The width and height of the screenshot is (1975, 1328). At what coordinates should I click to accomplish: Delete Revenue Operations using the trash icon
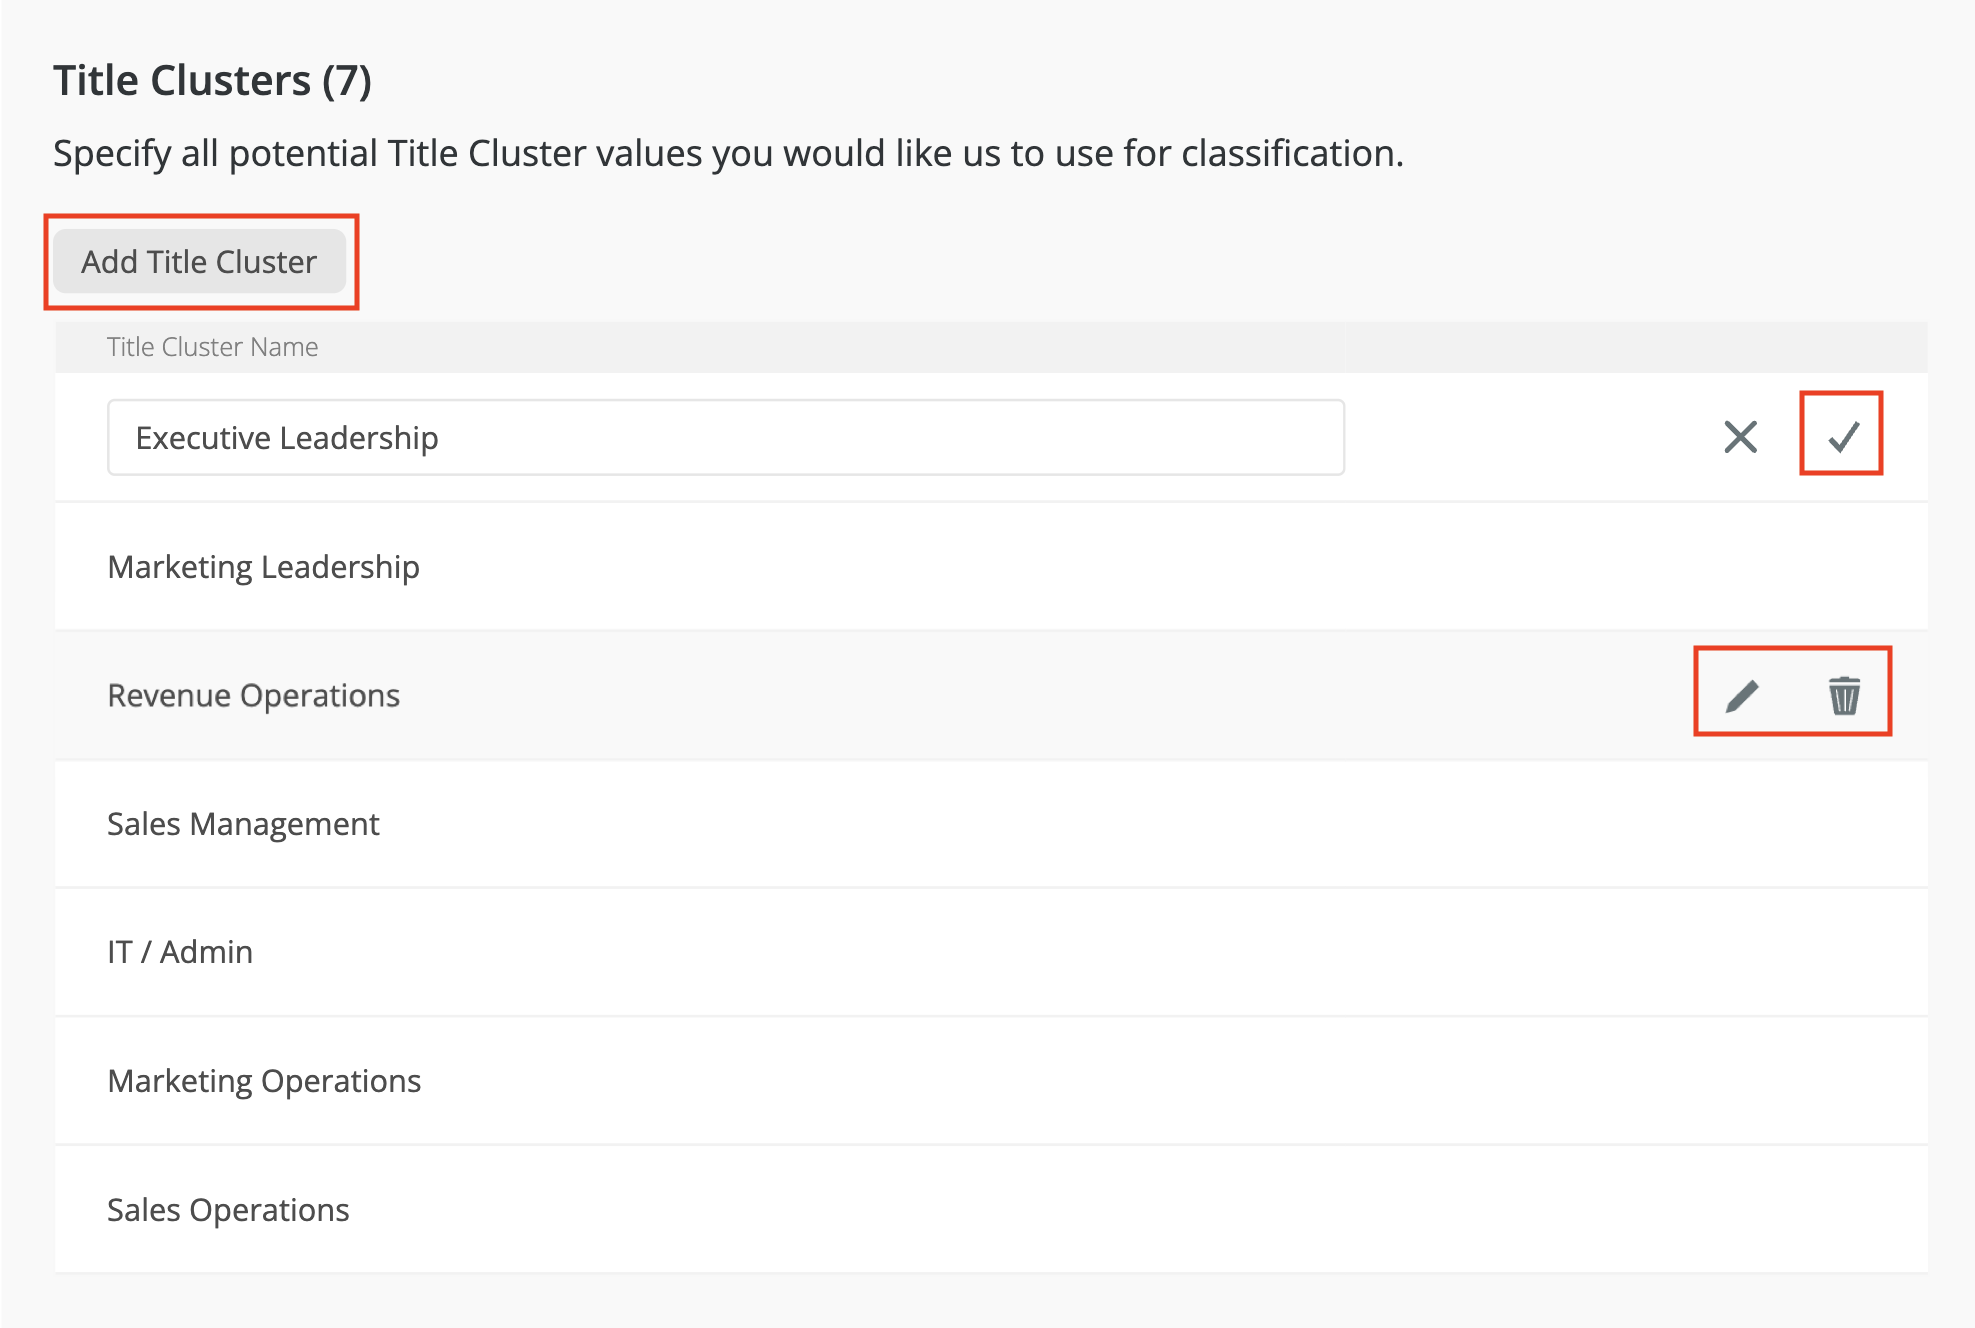[1843, 695]
